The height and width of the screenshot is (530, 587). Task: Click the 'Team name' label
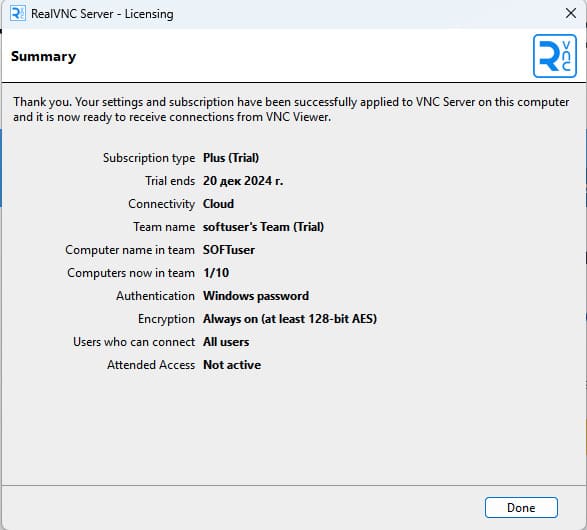[x=164, y=227]
